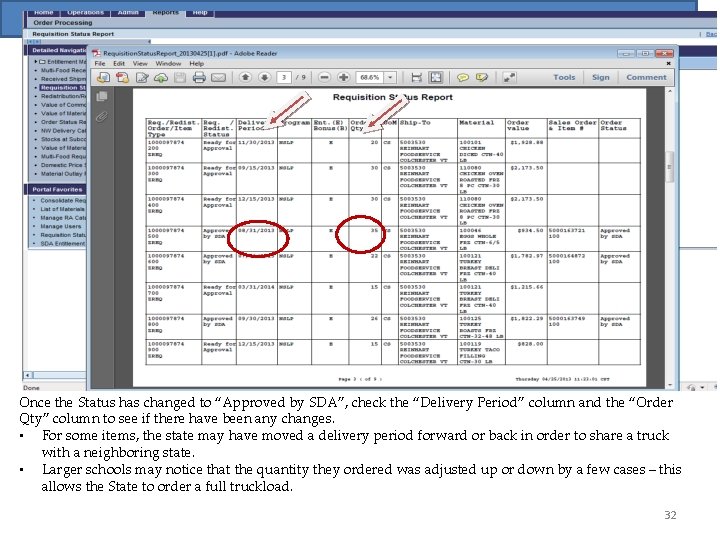Viewport: 720px width, 540px height.
Task: Click the read mode expand icon
Action: pos(509,78)
